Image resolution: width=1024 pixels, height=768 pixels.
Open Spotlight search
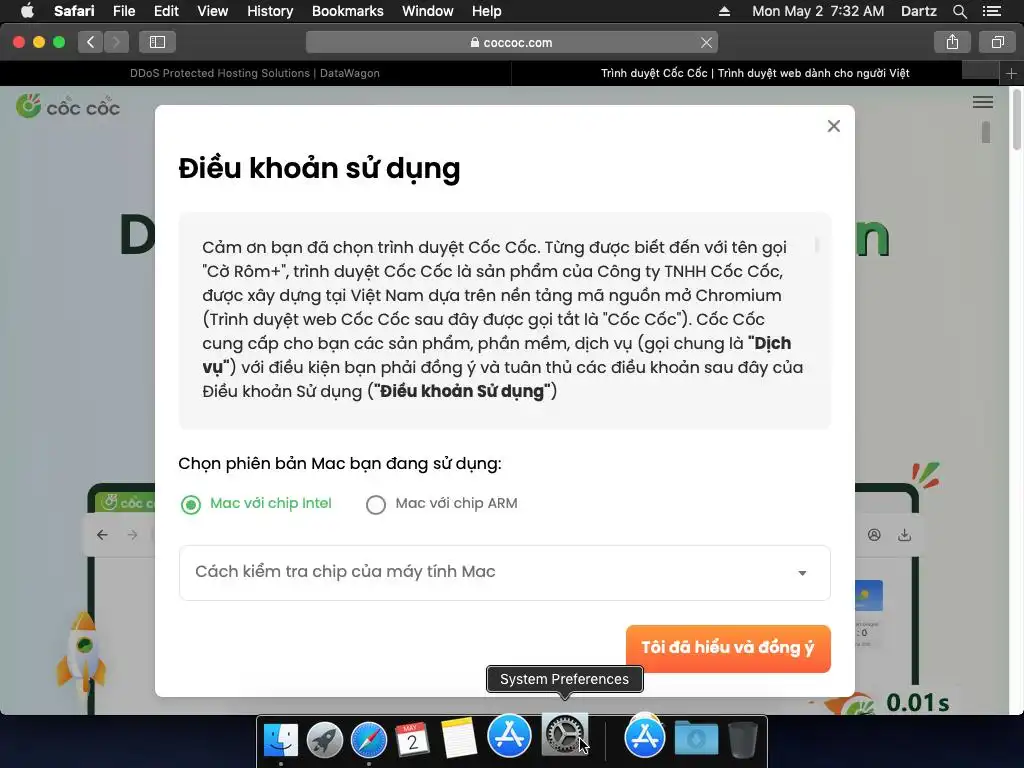coord(959,11)
